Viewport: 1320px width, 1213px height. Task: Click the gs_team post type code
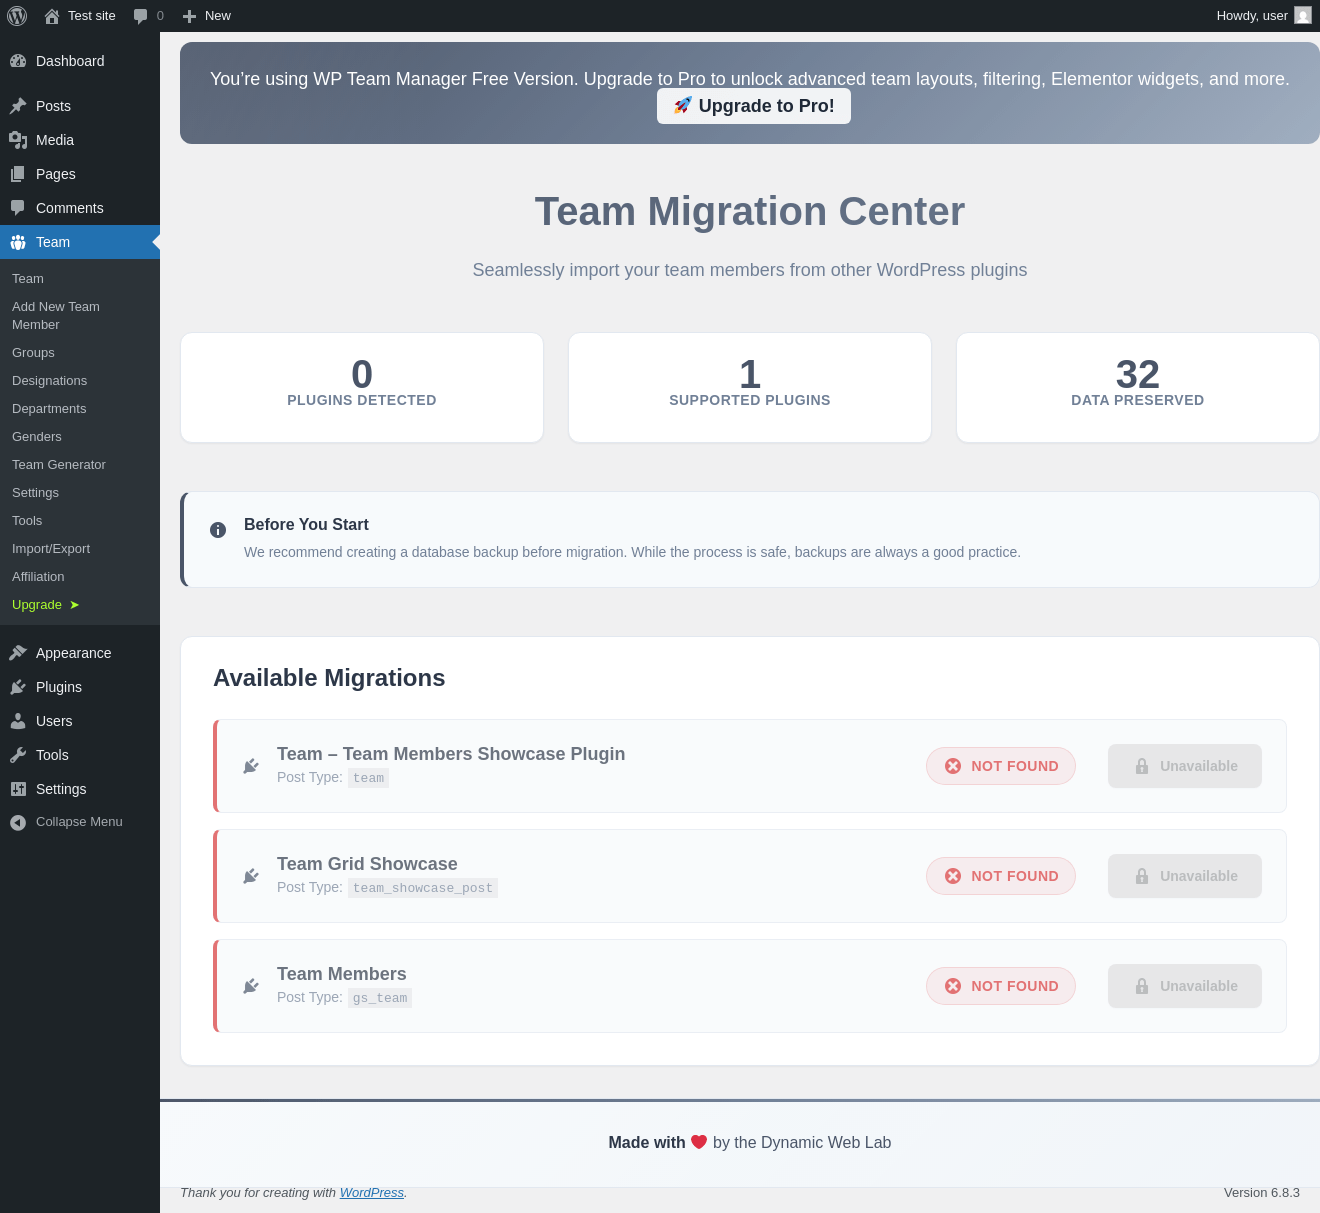coord(380,998)
